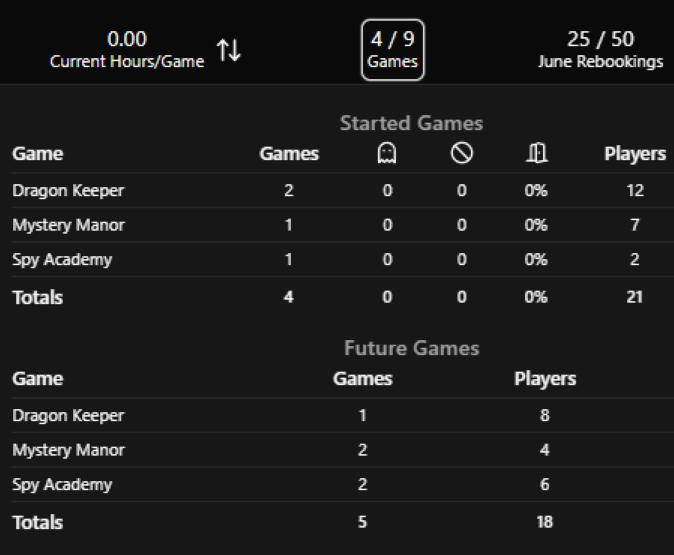The image size is (674, 555).
Task: Select Dragon Keeper in Future Games
Action: point(68,415)
